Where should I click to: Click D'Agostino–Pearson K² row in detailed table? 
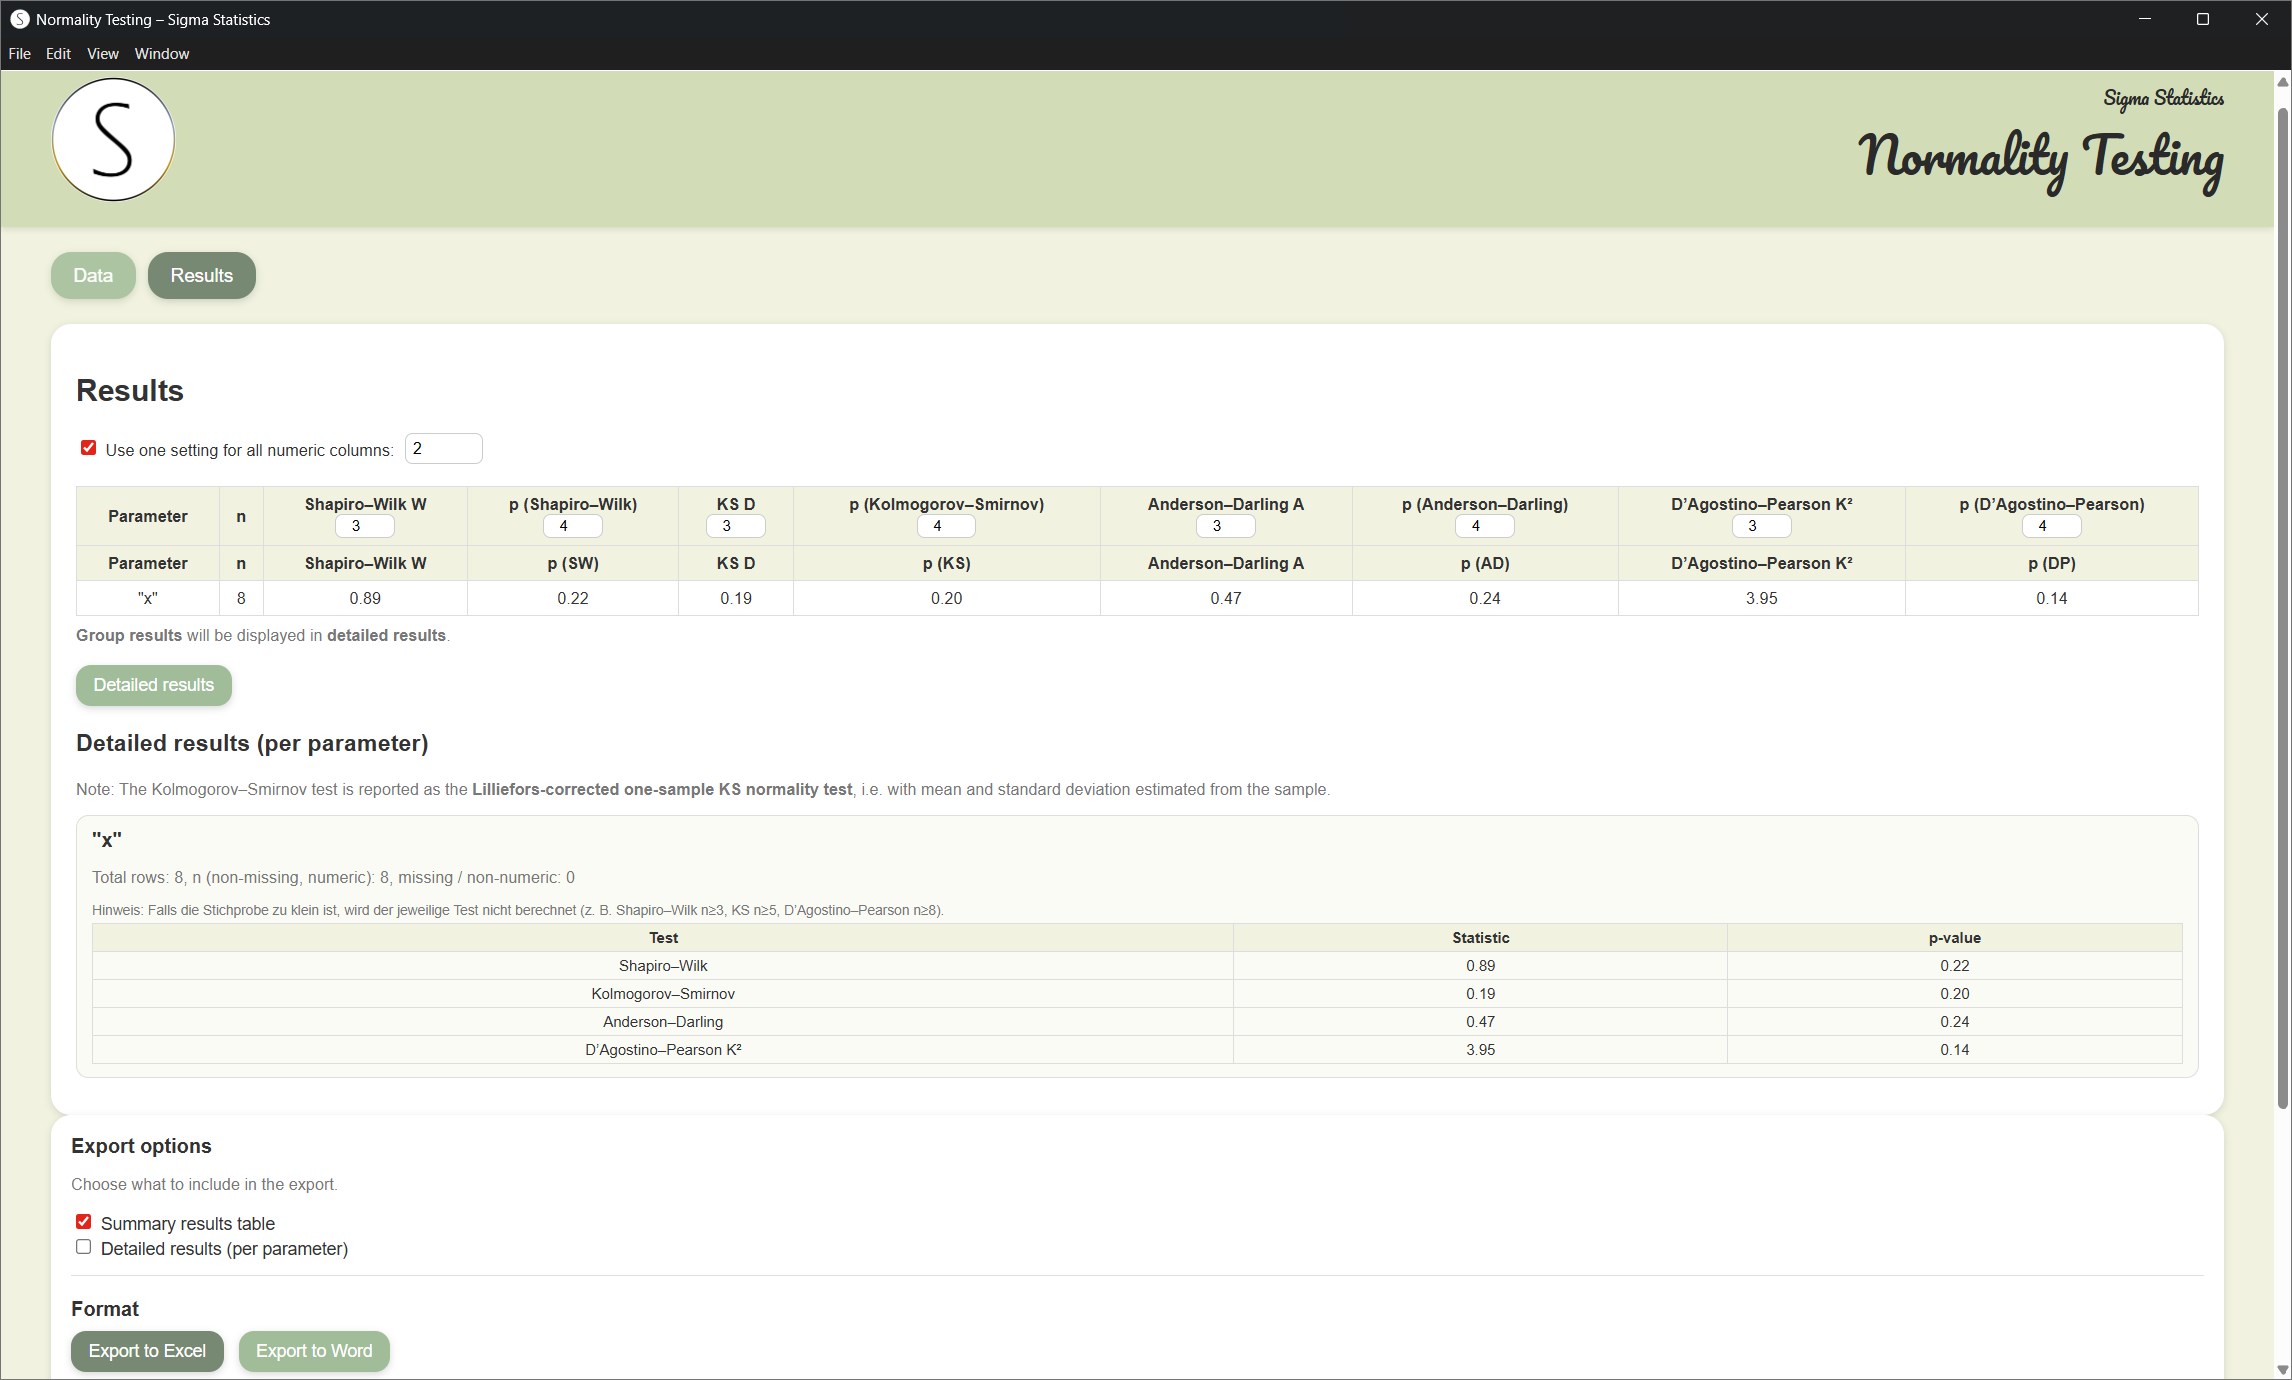click(x=1137, y=1050)
